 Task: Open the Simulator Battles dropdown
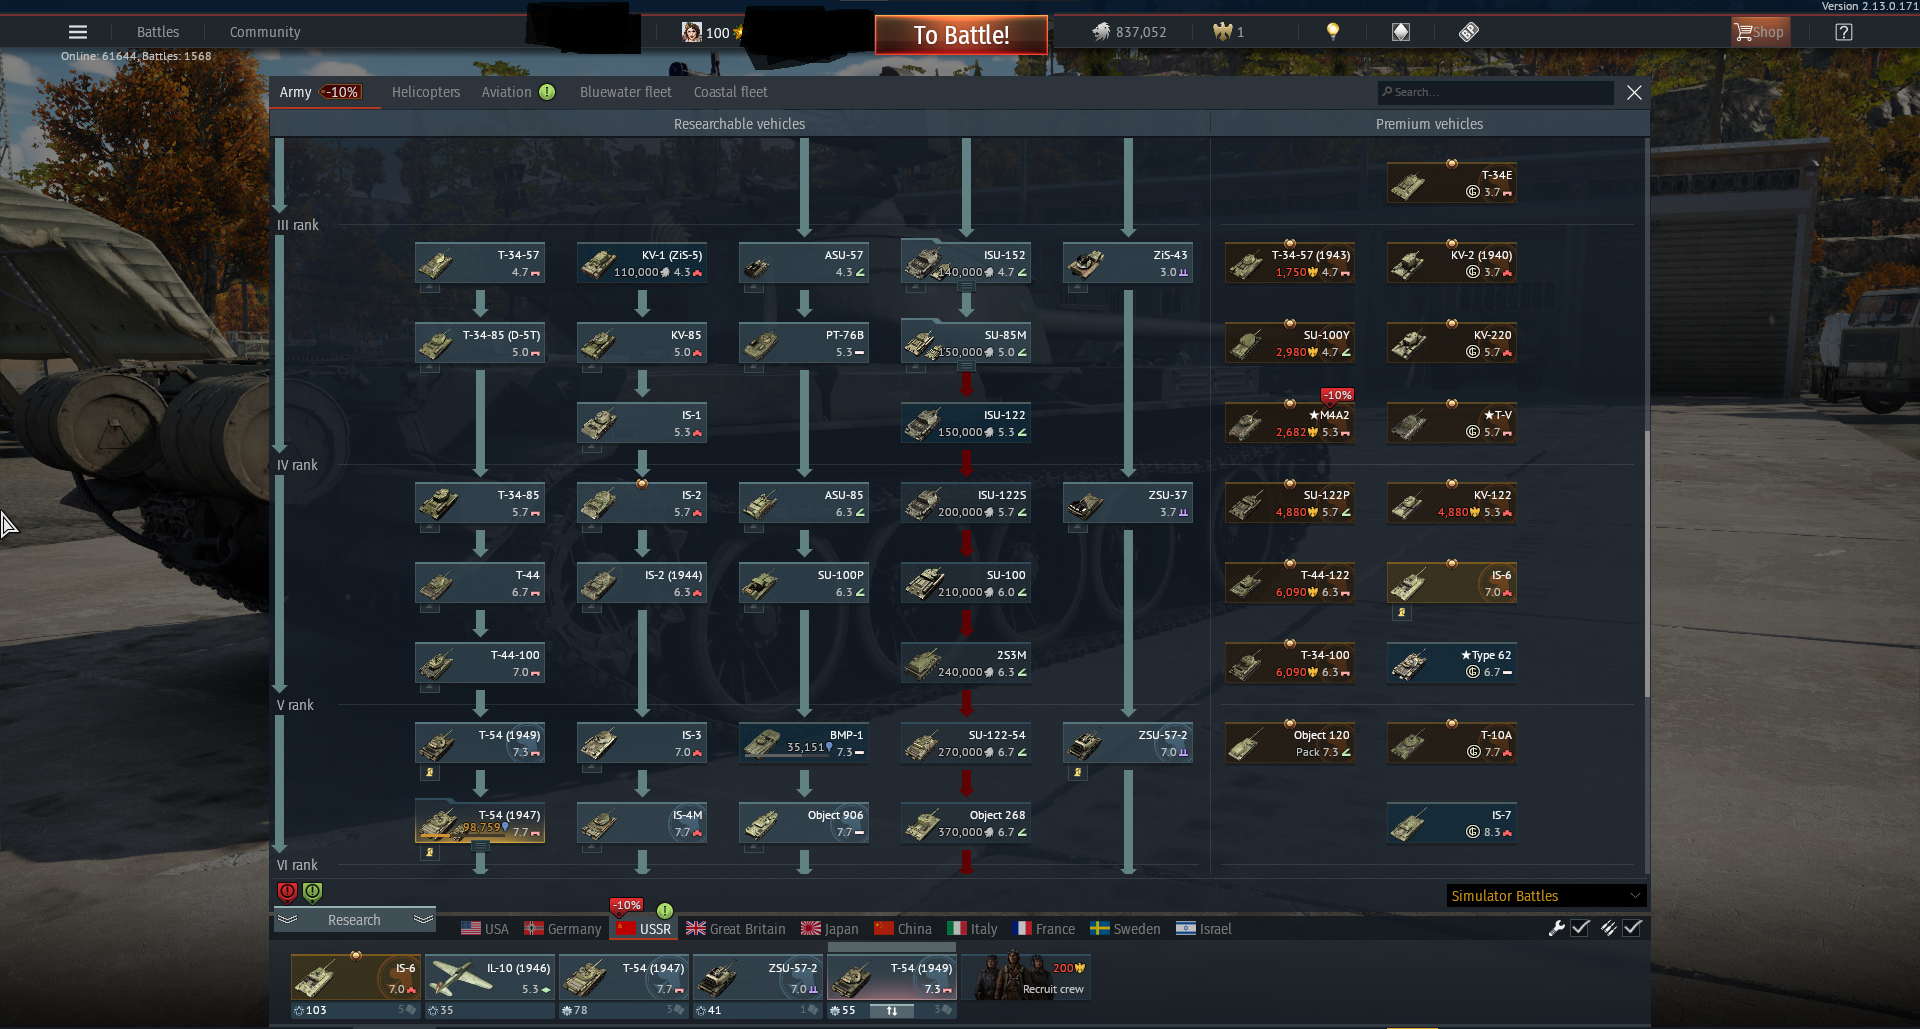[x=1546, y=896]
